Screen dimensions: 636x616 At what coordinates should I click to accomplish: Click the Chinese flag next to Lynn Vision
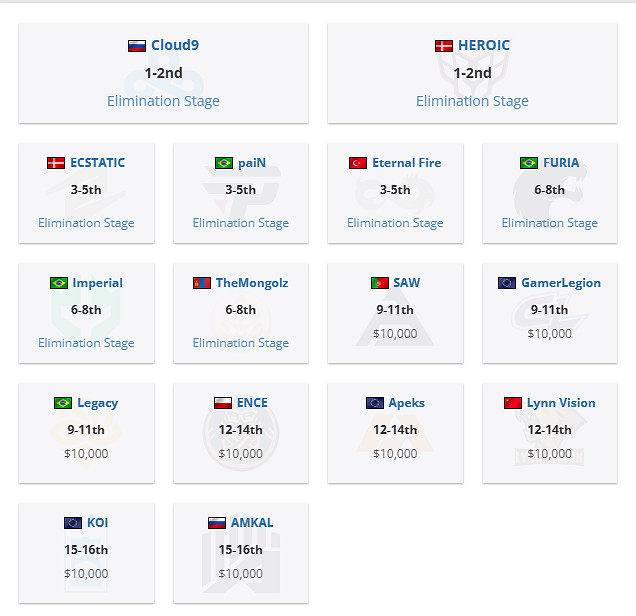513,403
